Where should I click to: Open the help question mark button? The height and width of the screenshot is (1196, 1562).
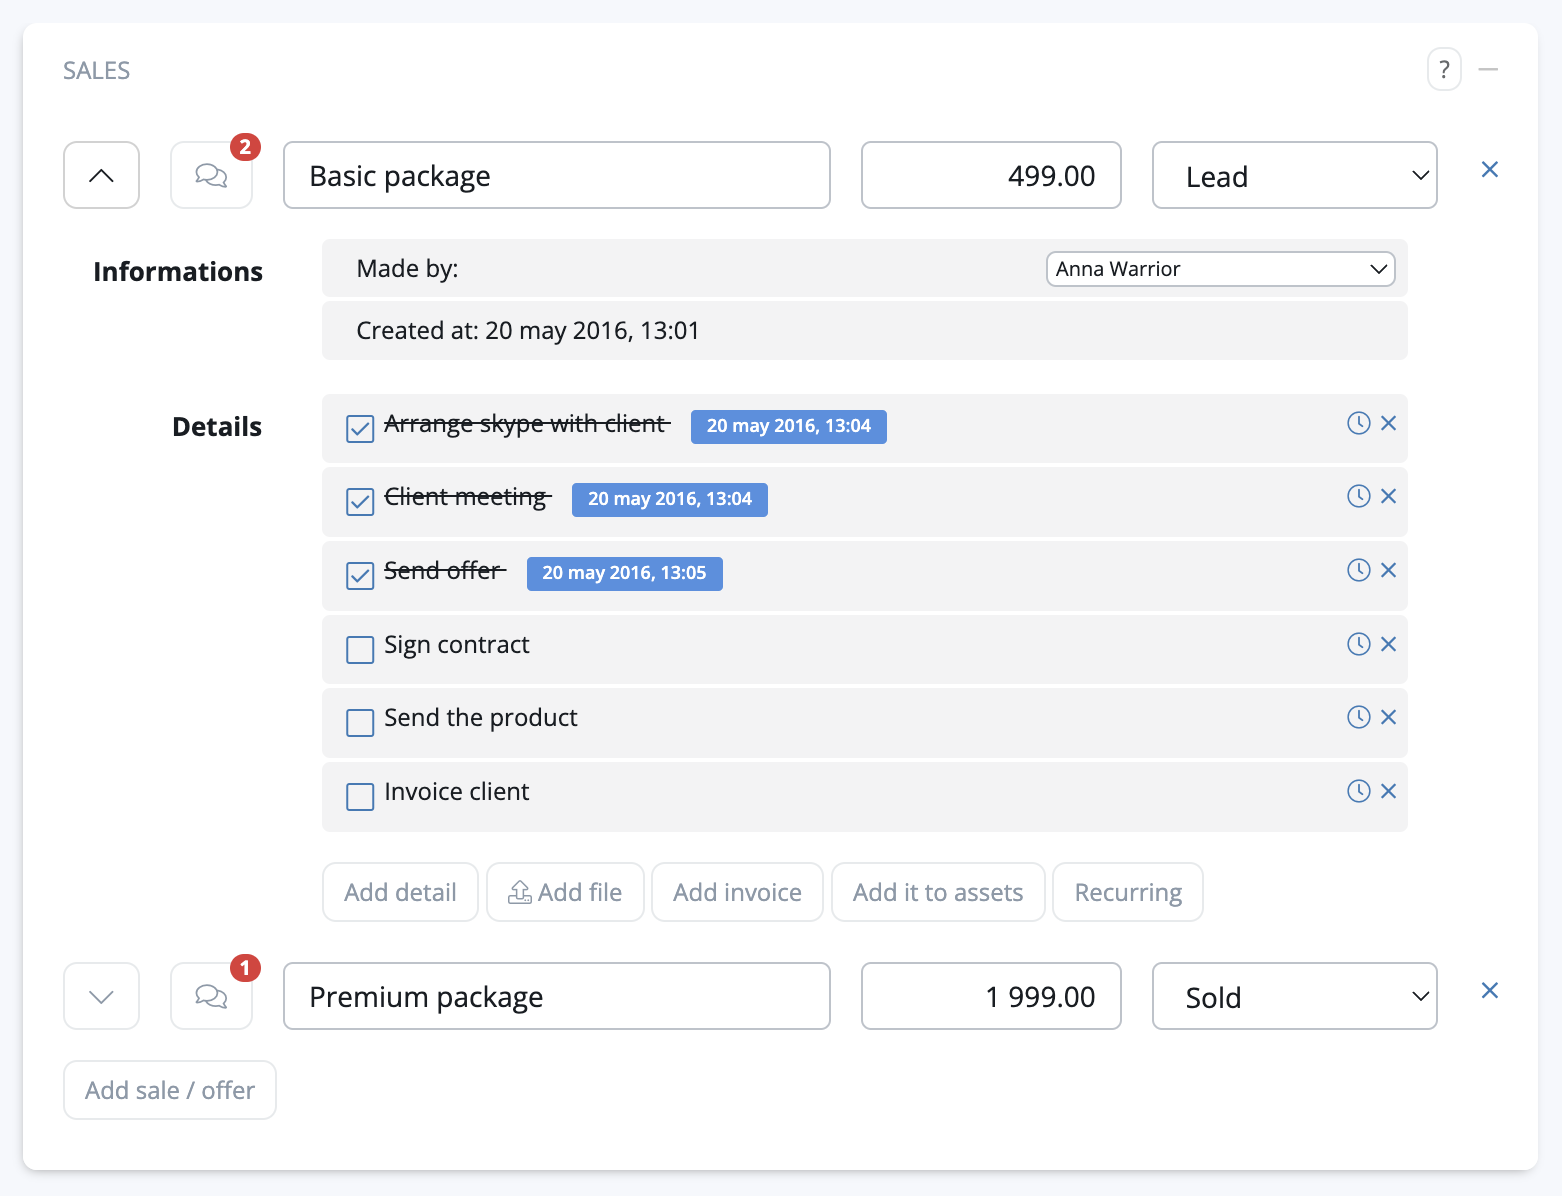pos(1444,70)
